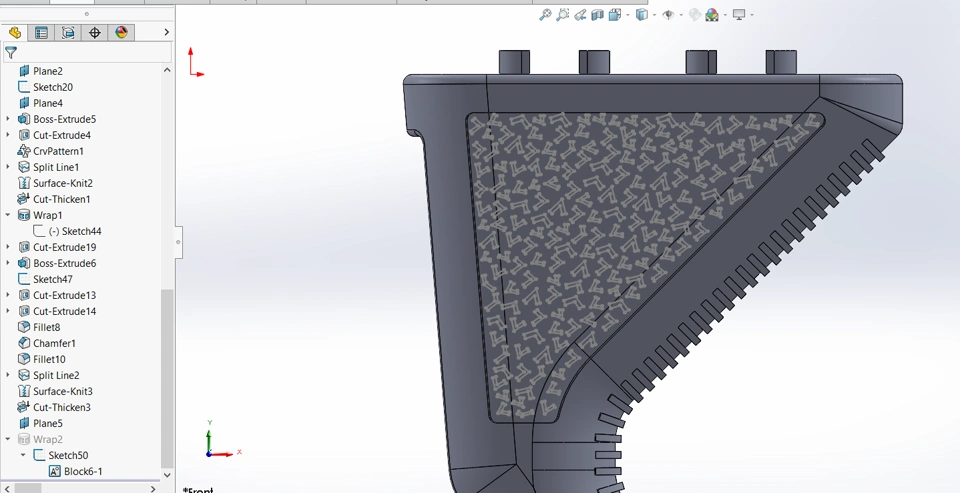Click the Hide/Show Items eye icon
The width and height of the screenshot is (960, 493).
coord(668,15)
